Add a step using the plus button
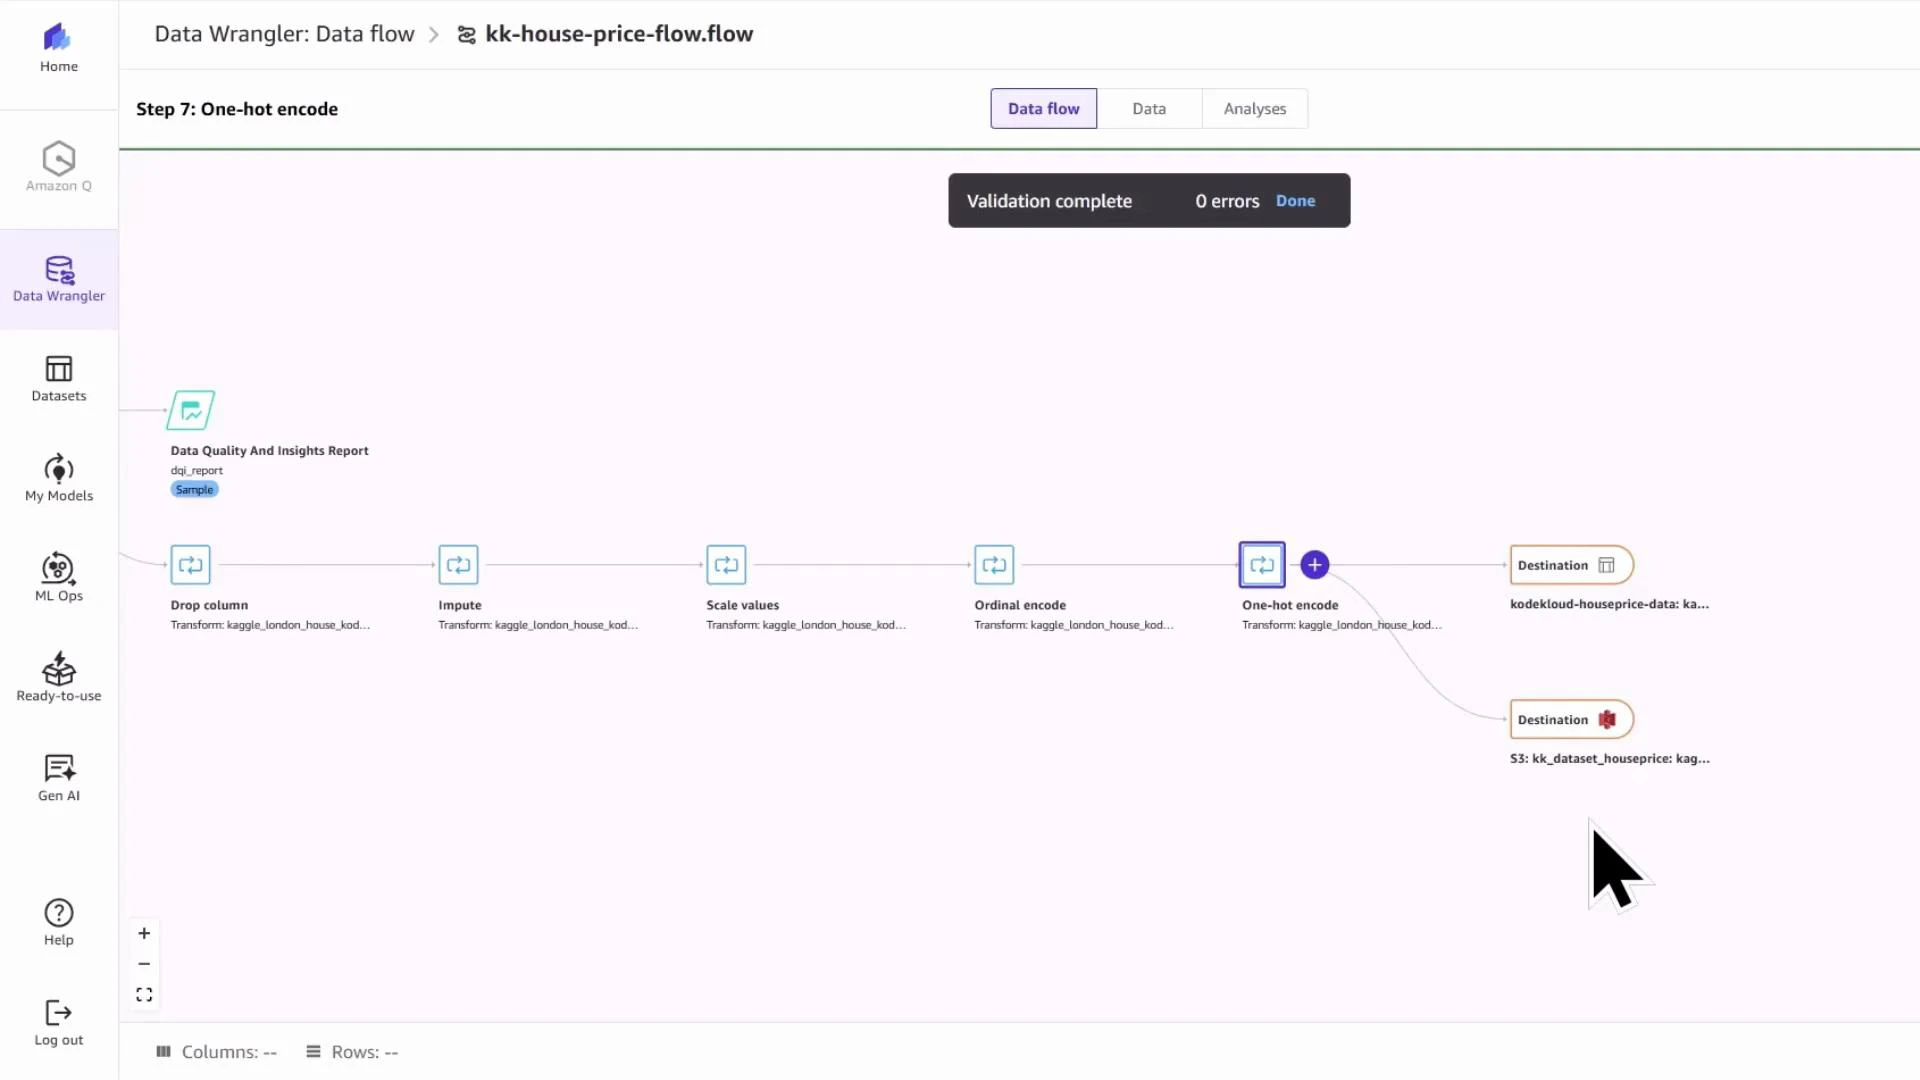The height and width of the screenshot is (1080, 1920). tap(1313, 564)
